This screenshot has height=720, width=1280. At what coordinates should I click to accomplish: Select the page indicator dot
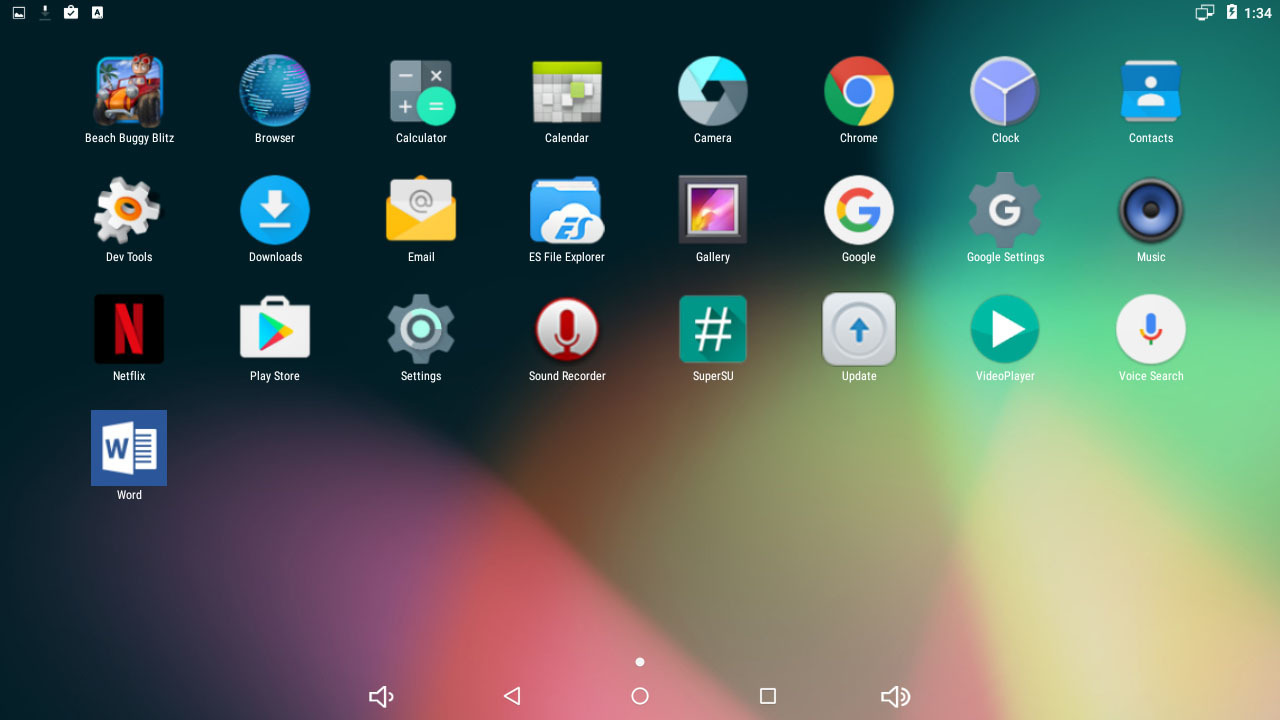point(640,662)
